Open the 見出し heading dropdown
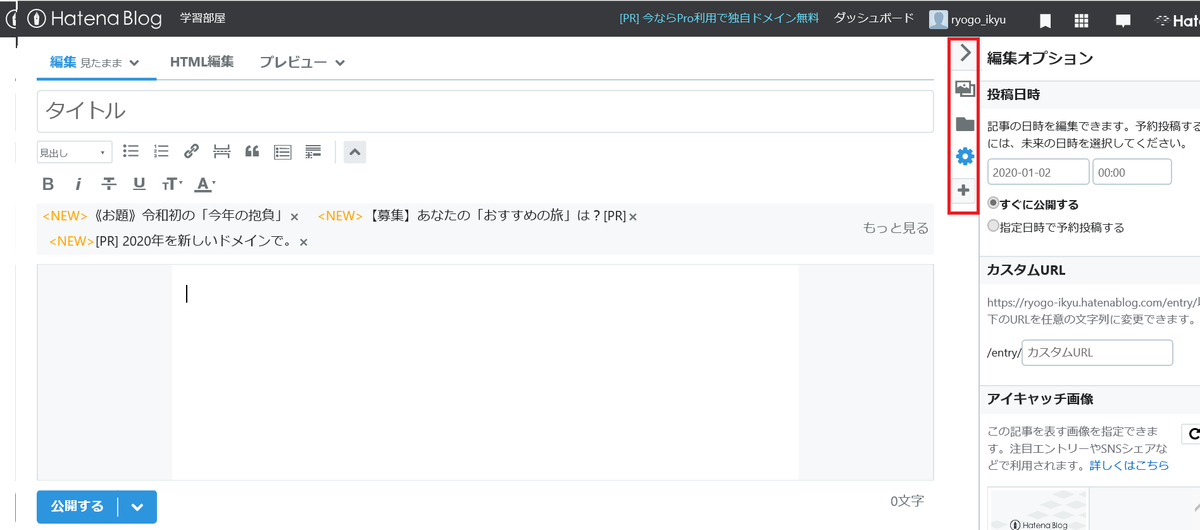Viewport: 1200px width, 530px height. point(75,152)
